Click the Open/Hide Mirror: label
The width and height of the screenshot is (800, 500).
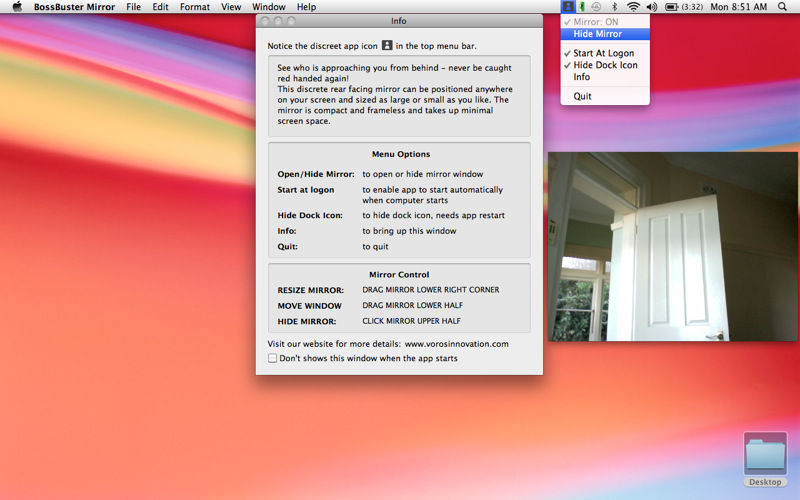[316, 174]
